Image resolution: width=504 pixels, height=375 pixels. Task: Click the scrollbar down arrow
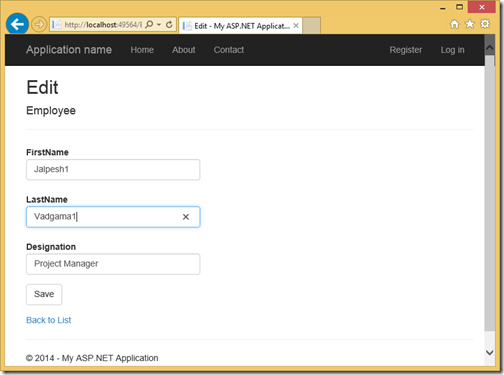tap(490, 353)
